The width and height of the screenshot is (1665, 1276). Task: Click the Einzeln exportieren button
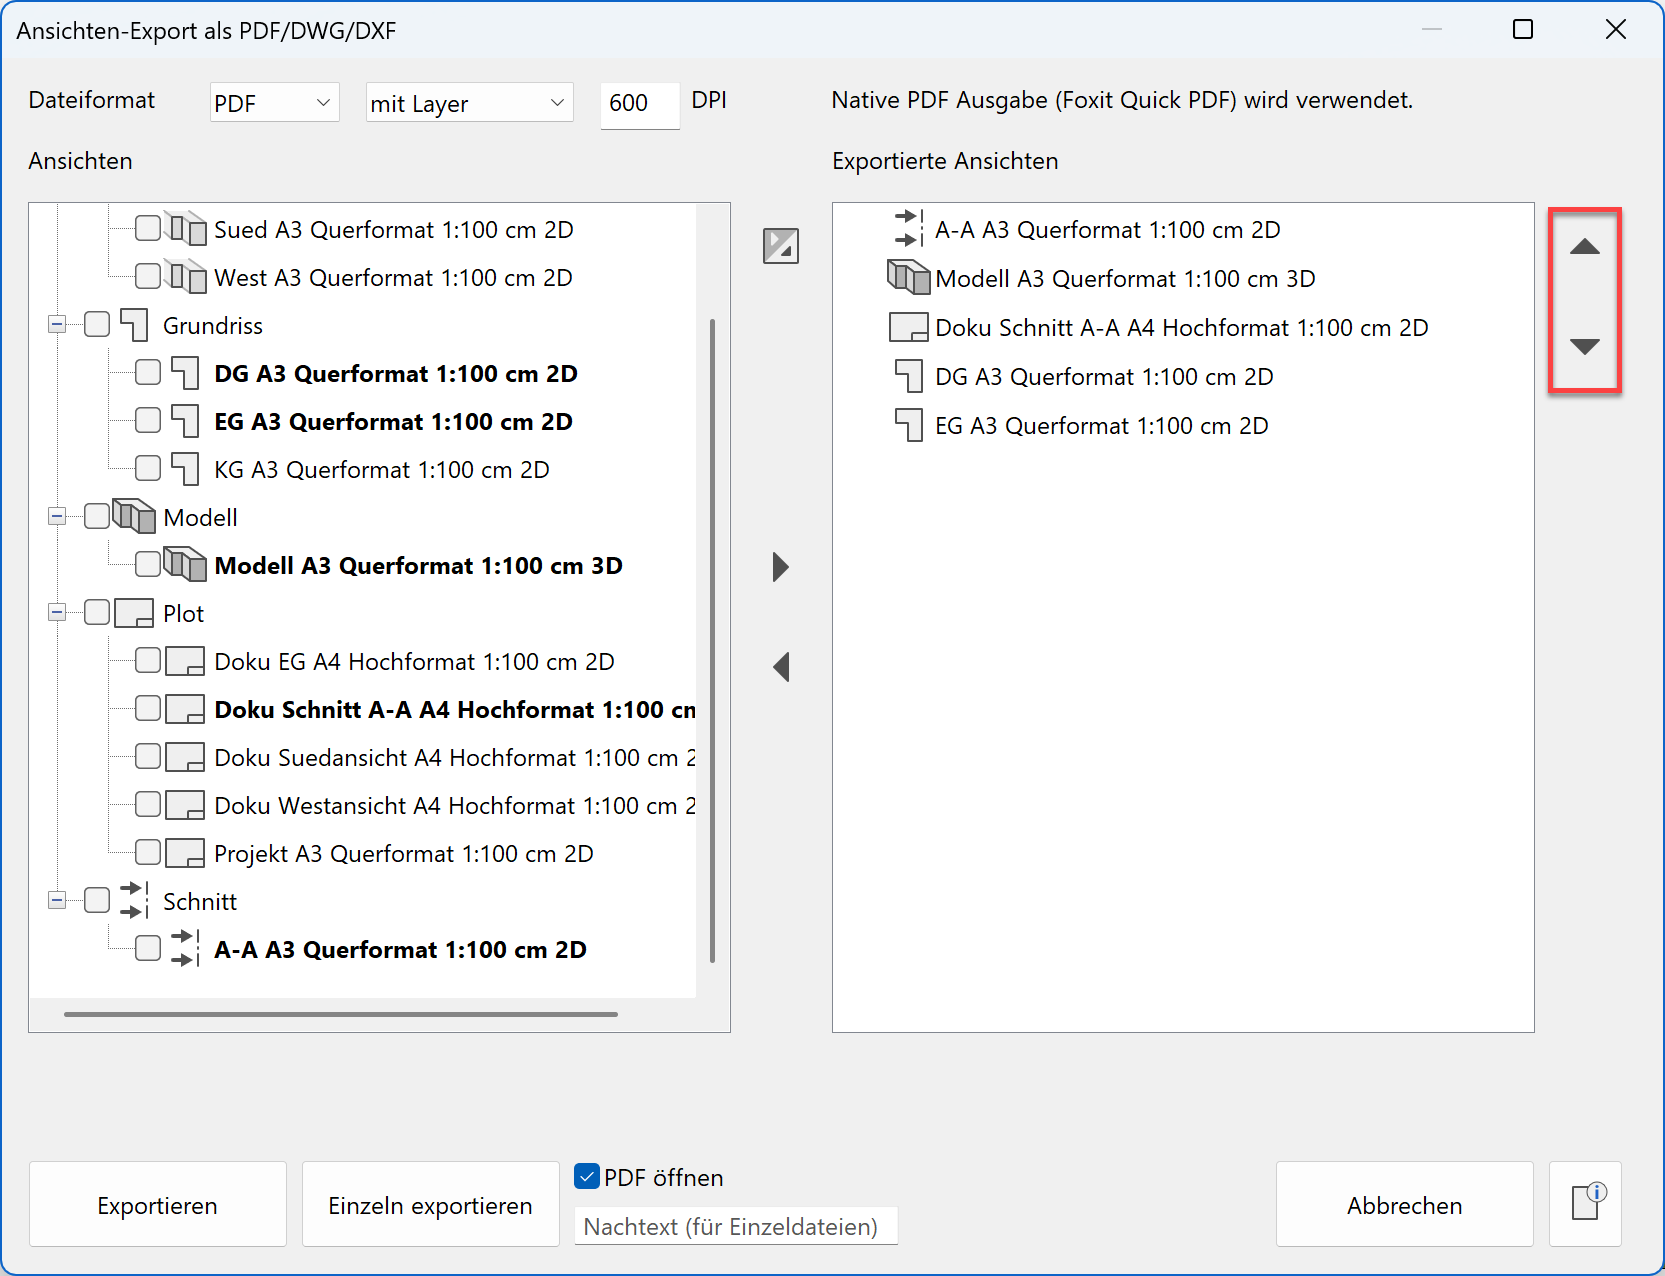pos(430,1204)
